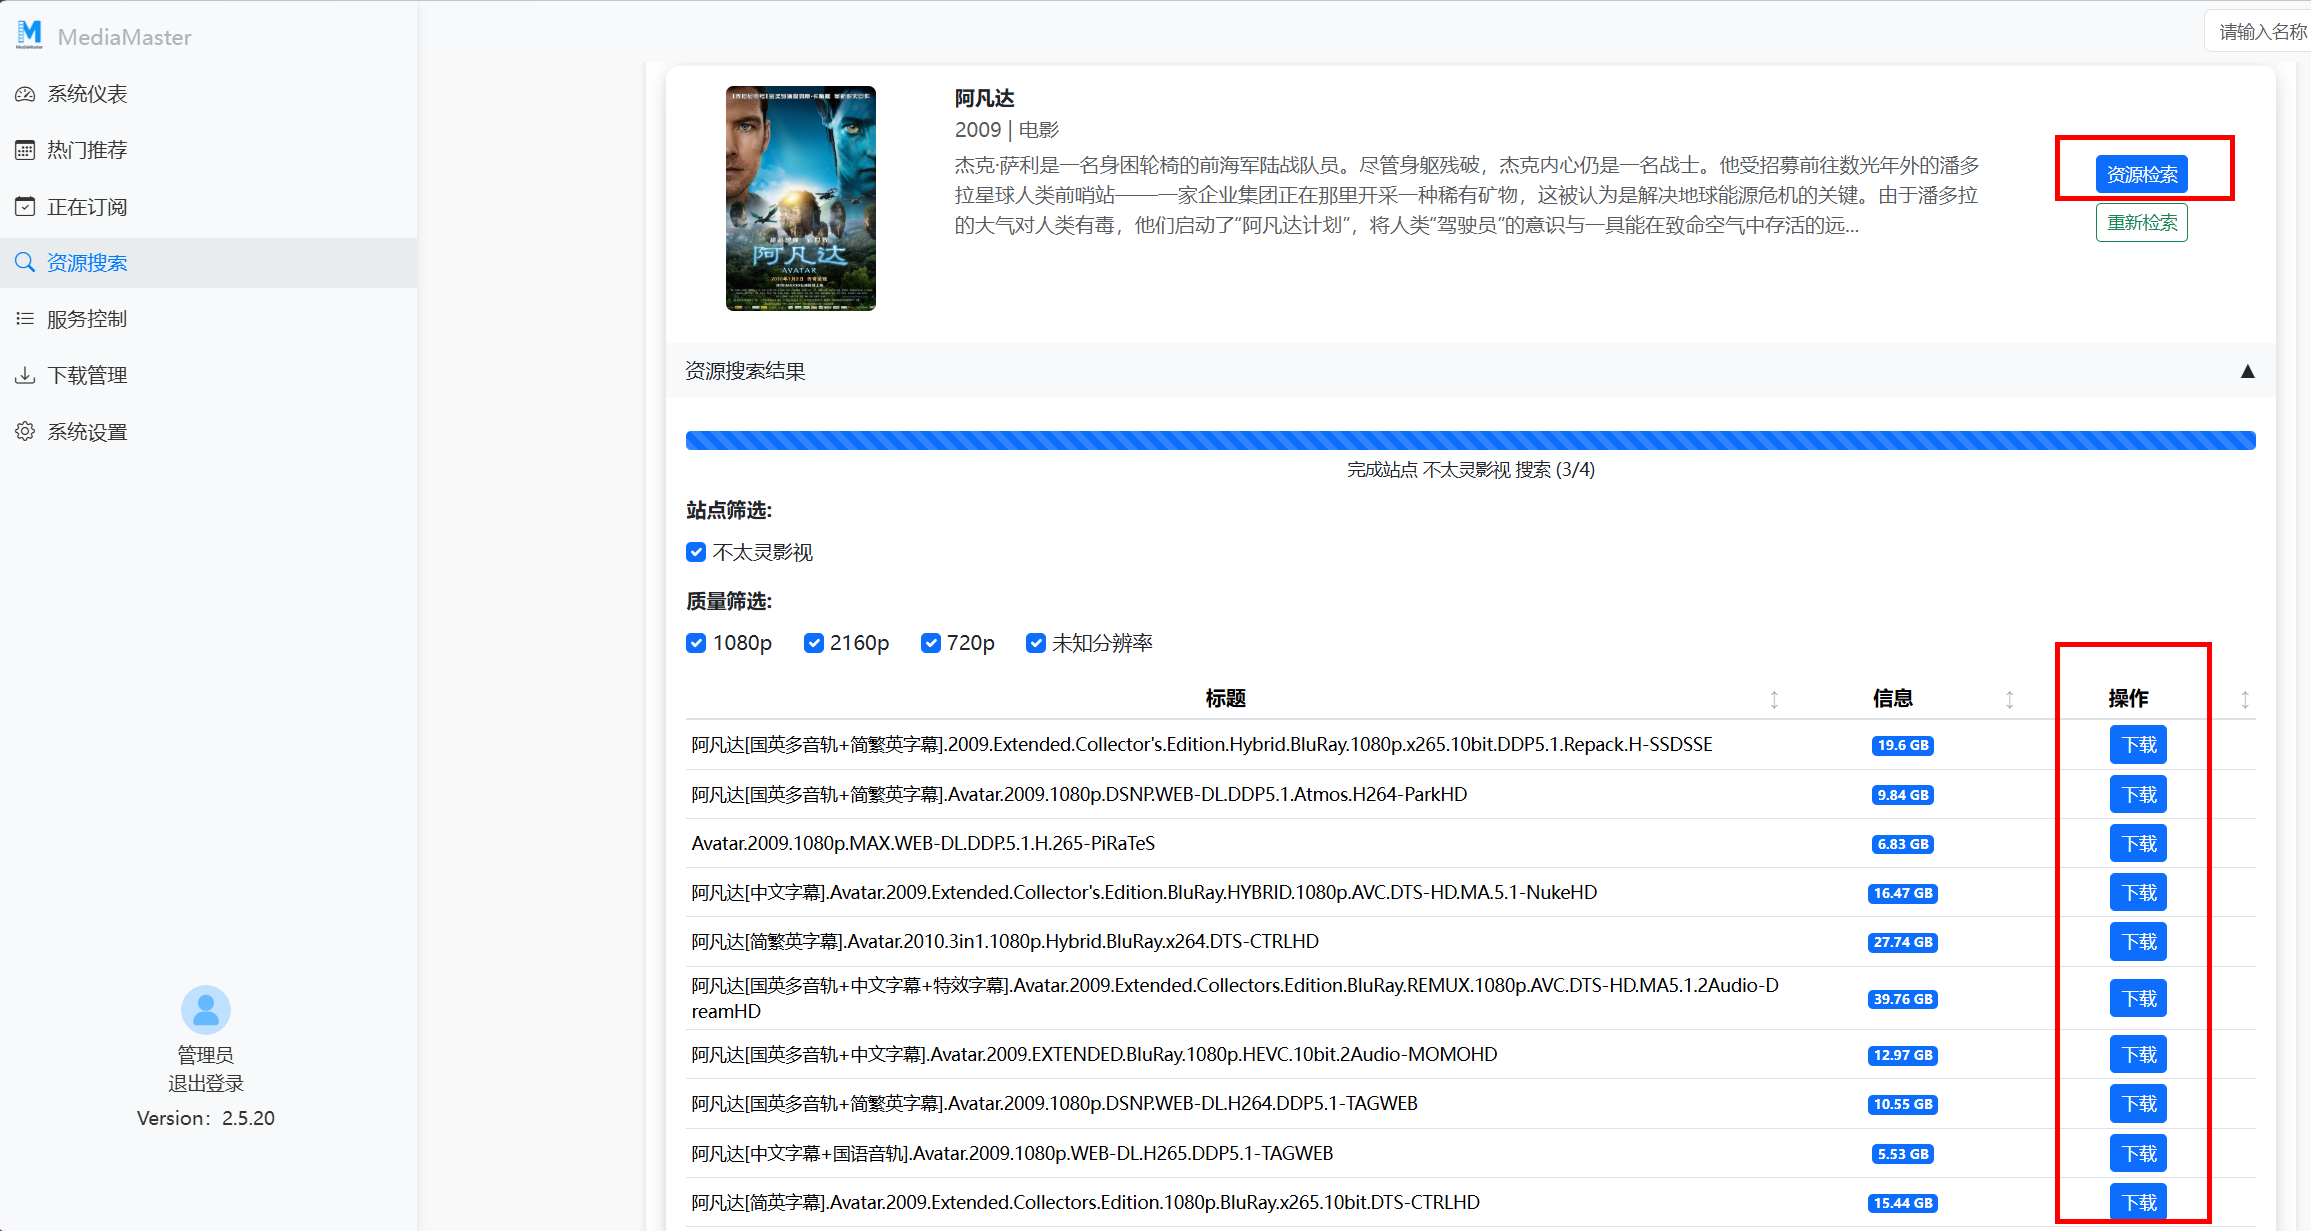The height and width of the screenshot is (1231, 2311).
Task: Click the download tray icon for 下载管理
Action: (x=25, y=375)
